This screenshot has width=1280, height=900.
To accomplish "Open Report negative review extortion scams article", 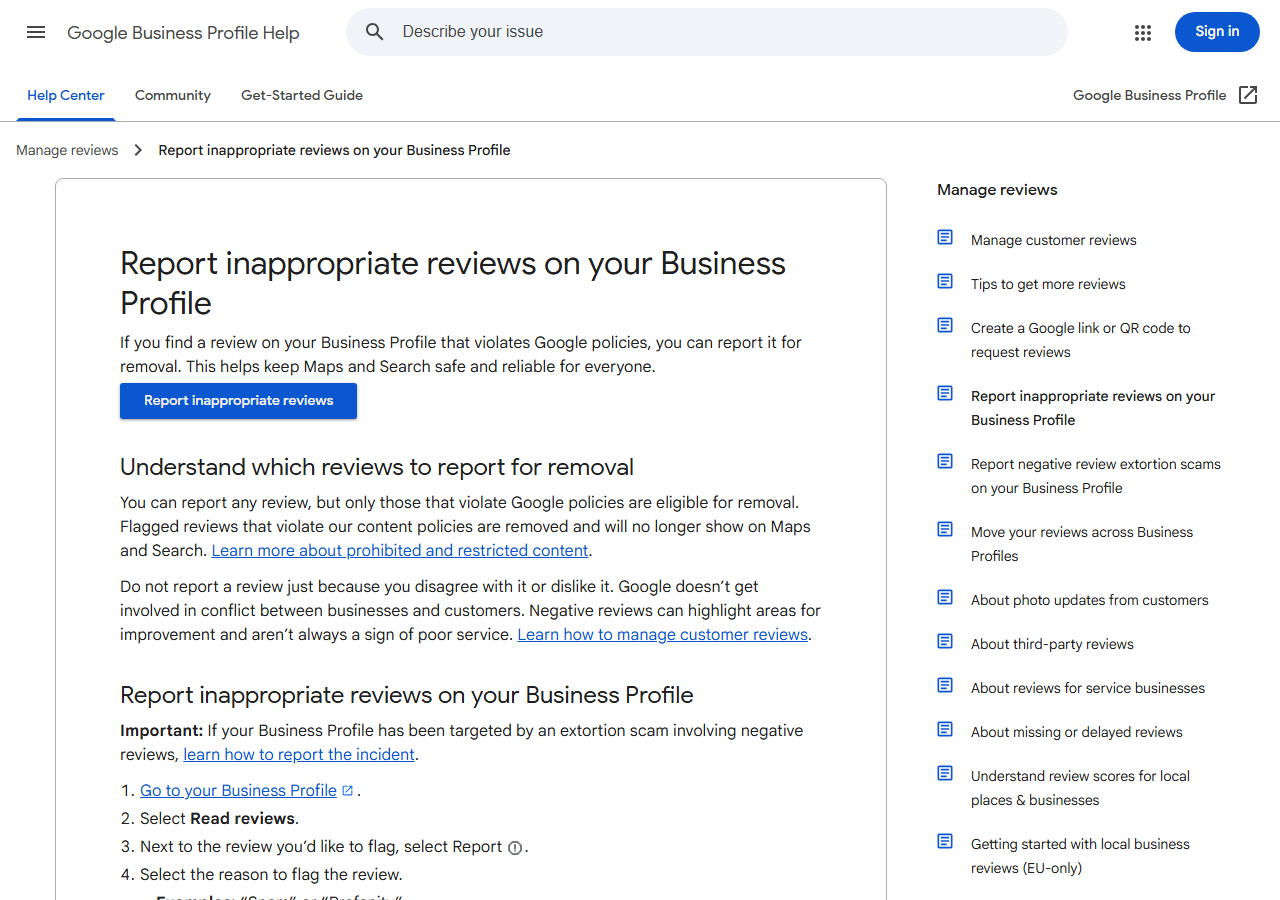I will [1096, 476].
